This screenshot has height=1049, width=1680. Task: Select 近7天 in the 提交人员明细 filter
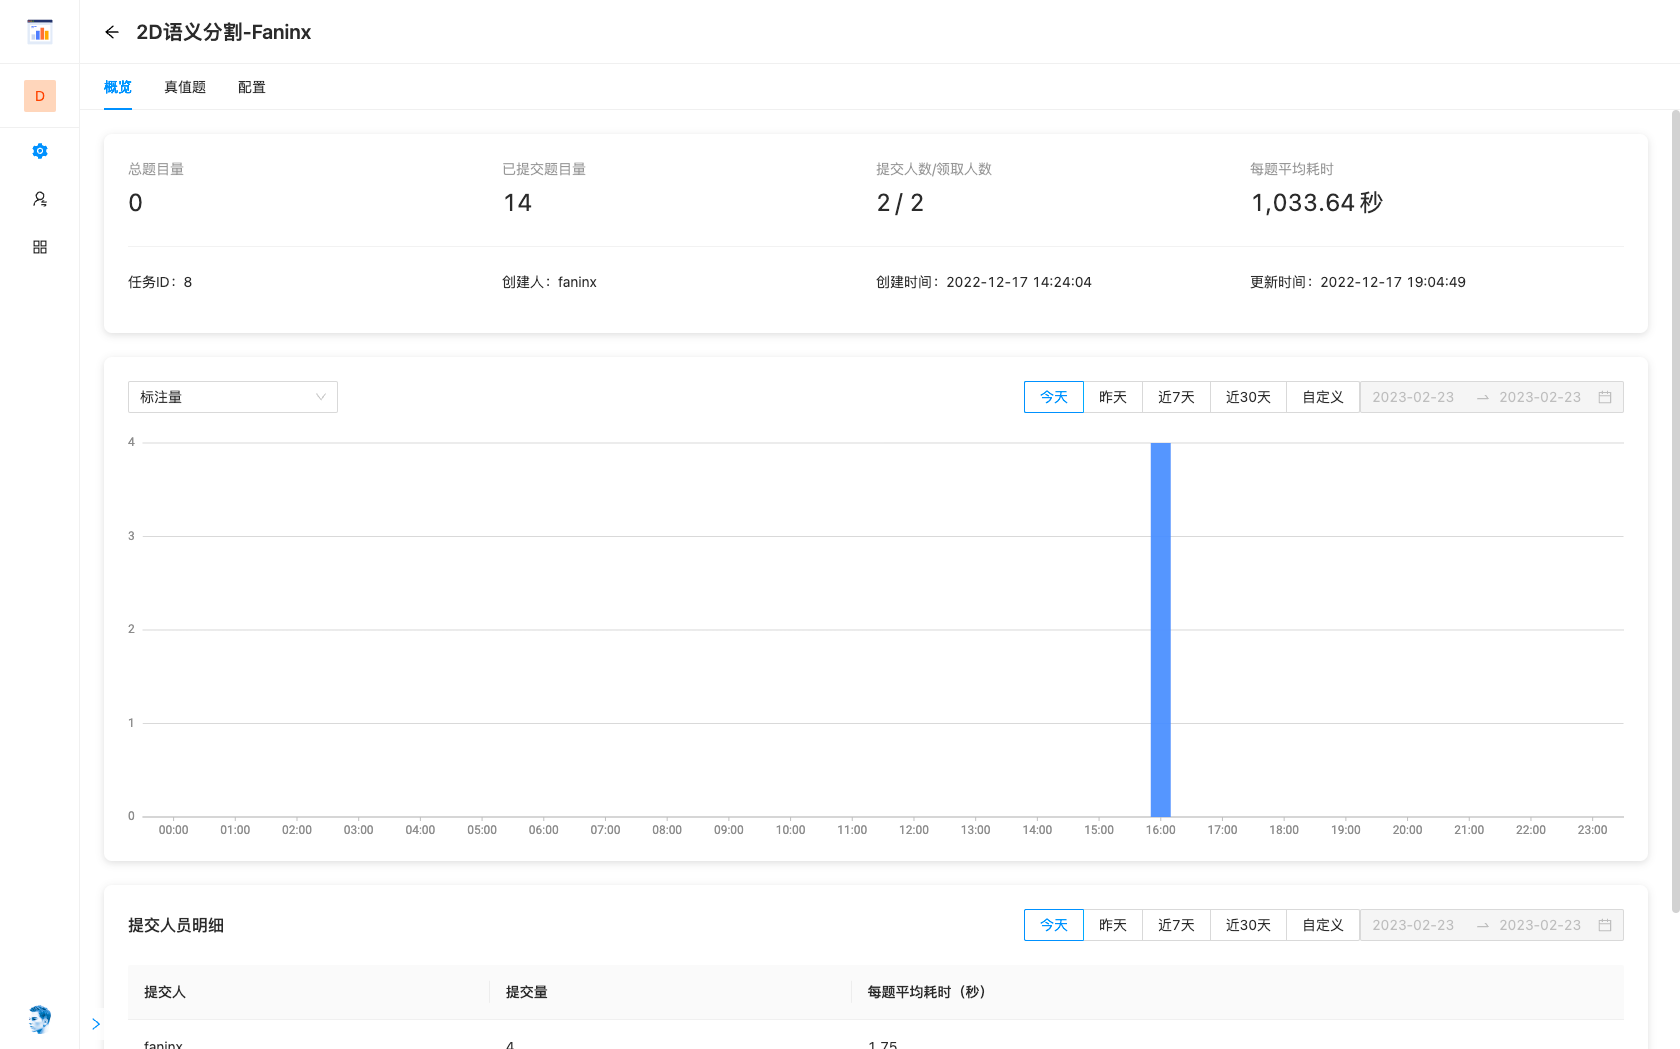click(x=1176, y=925)
